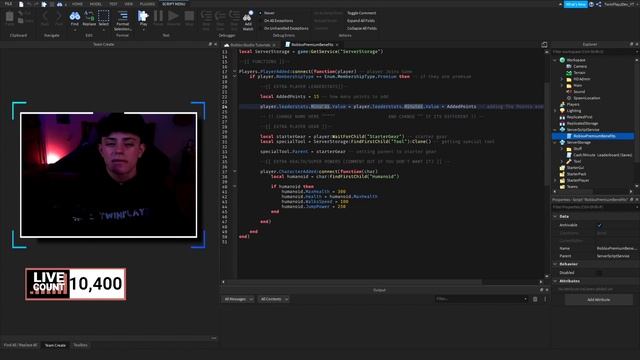Expand the HD Admin folder in Explorer
640x360 pixels.
(x=562, y=79)
